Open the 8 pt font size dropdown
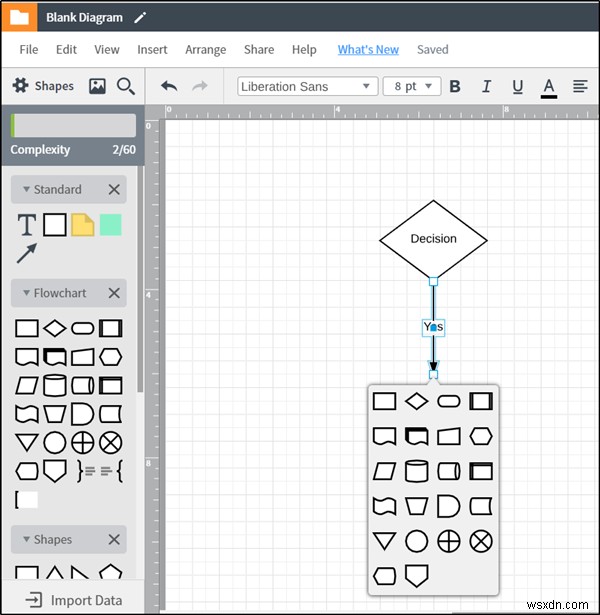Viewport: 600px width, 615px height. (412, 86)
